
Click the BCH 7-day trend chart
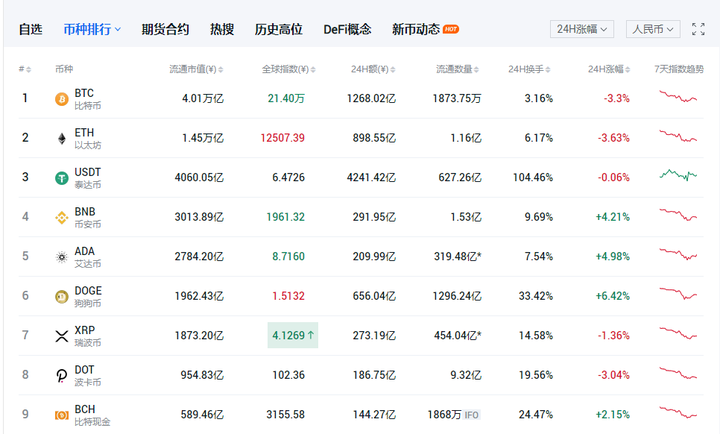[x=678, y=412]
